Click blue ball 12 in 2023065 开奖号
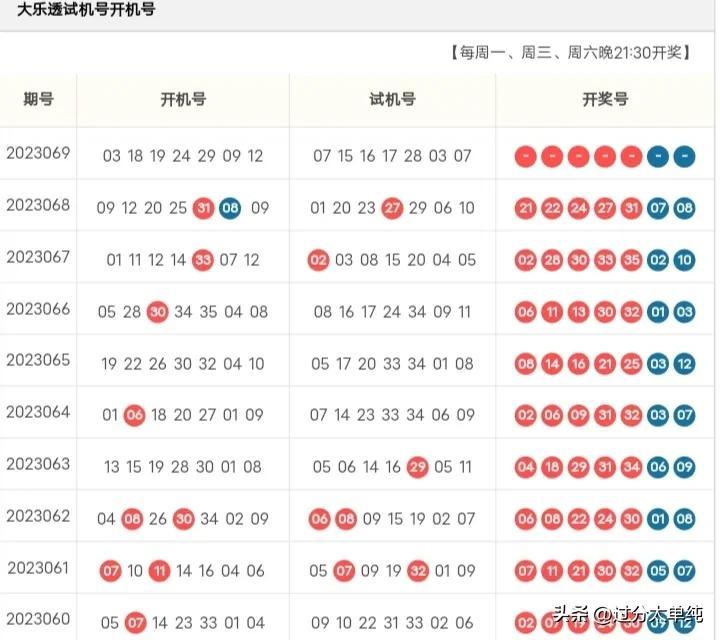 click(684, 364)
